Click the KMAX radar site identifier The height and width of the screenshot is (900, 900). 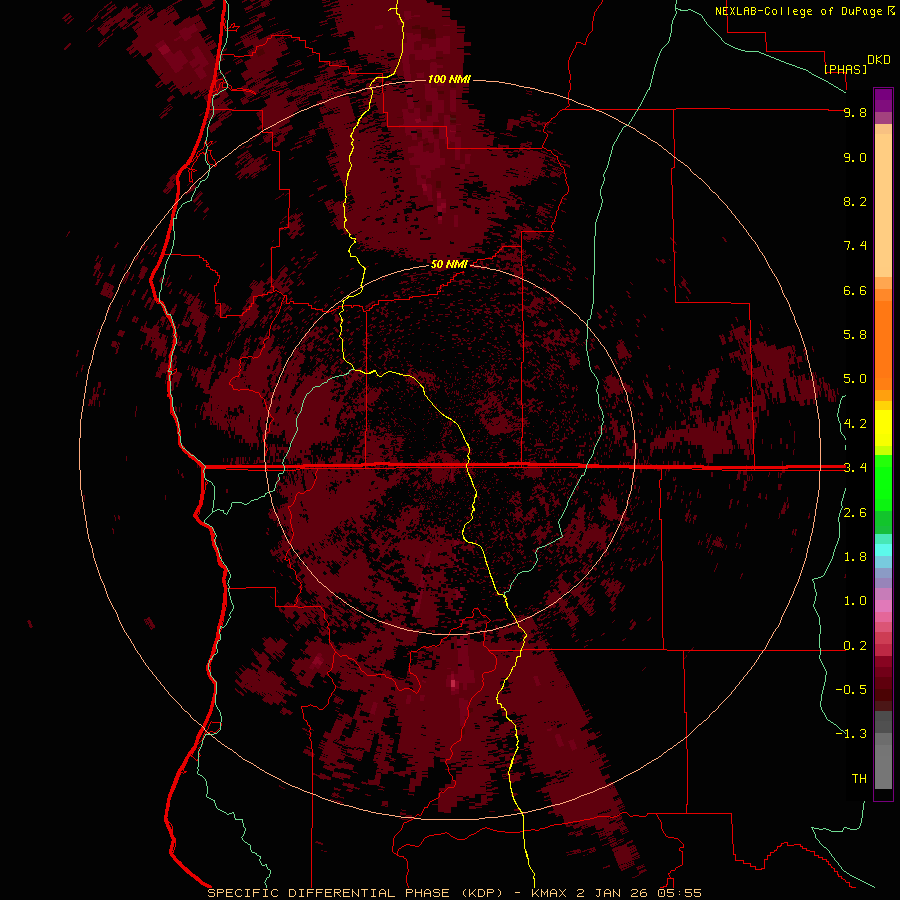(550, 893)
